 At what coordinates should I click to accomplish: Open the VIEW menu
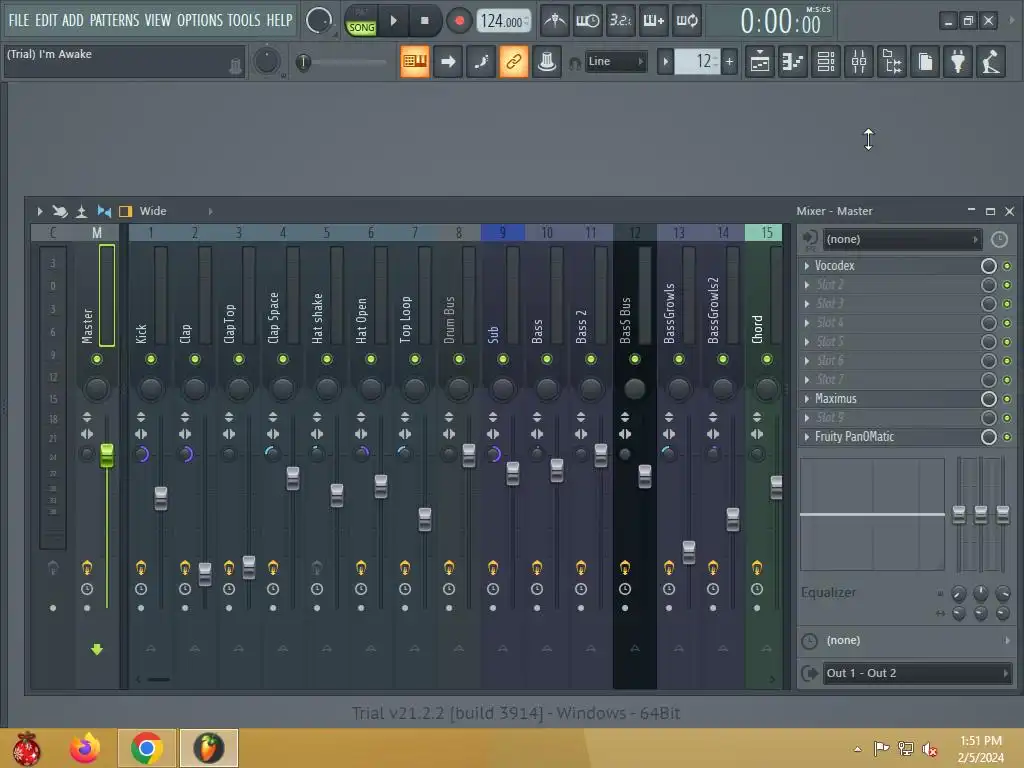click(x=157, y=20)
